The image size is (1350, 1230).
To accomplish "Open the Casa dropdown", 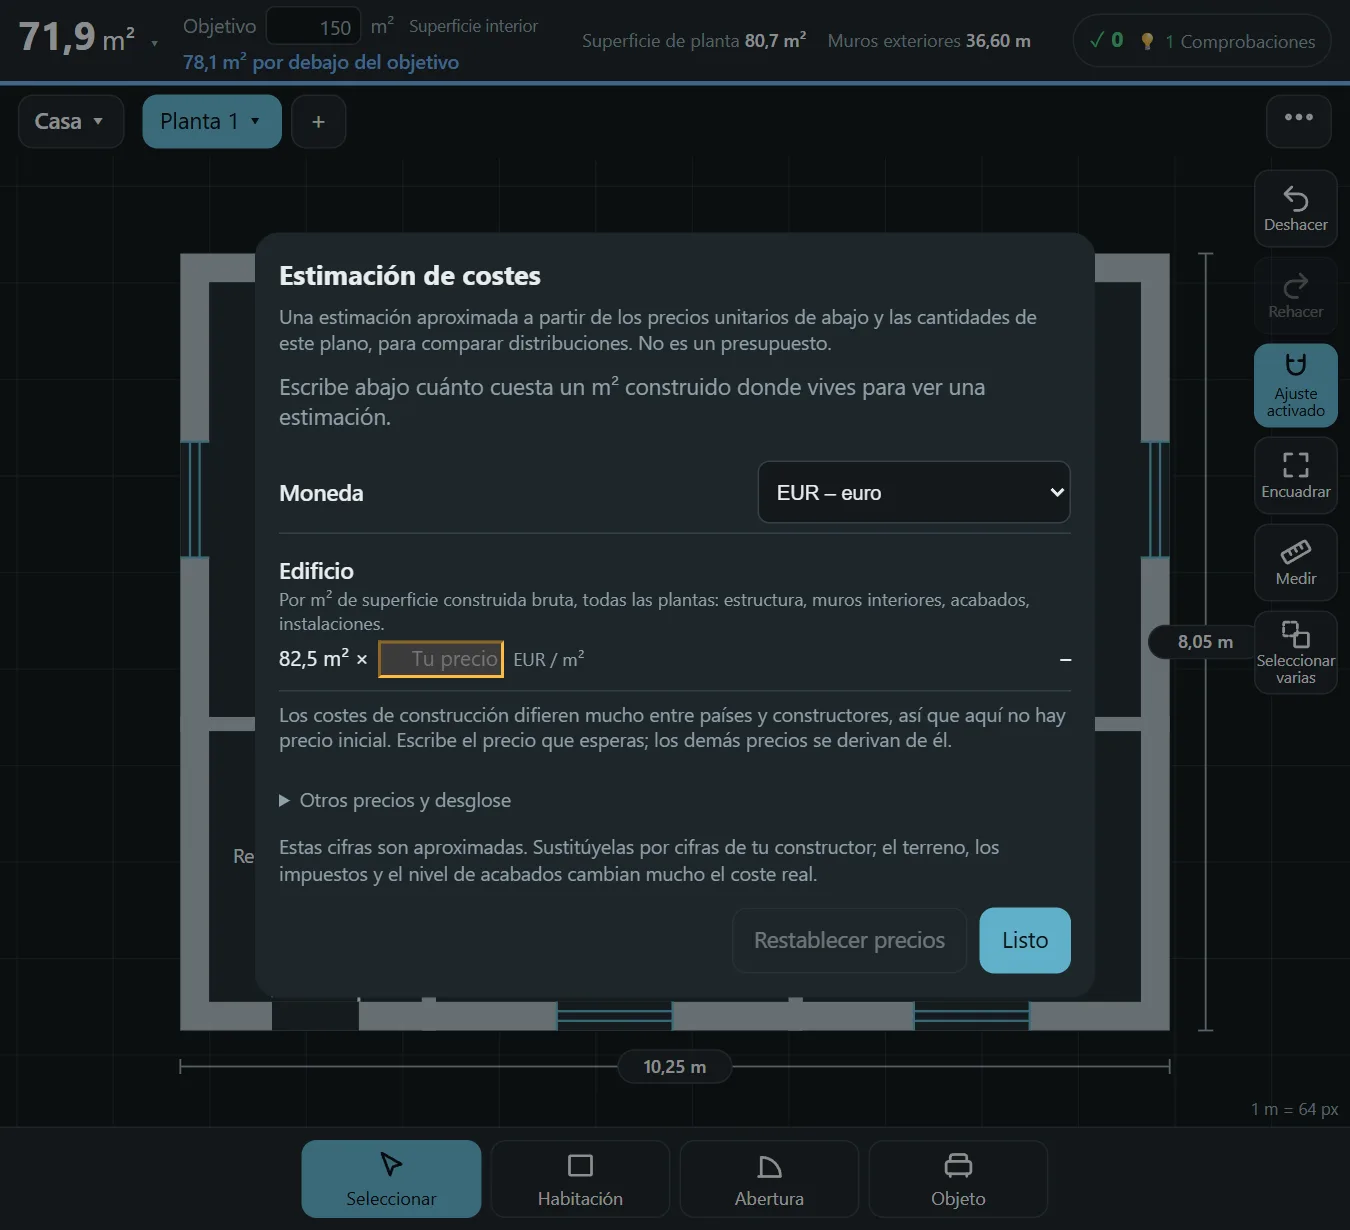I will pyautogui.click(x=70, y=121).
